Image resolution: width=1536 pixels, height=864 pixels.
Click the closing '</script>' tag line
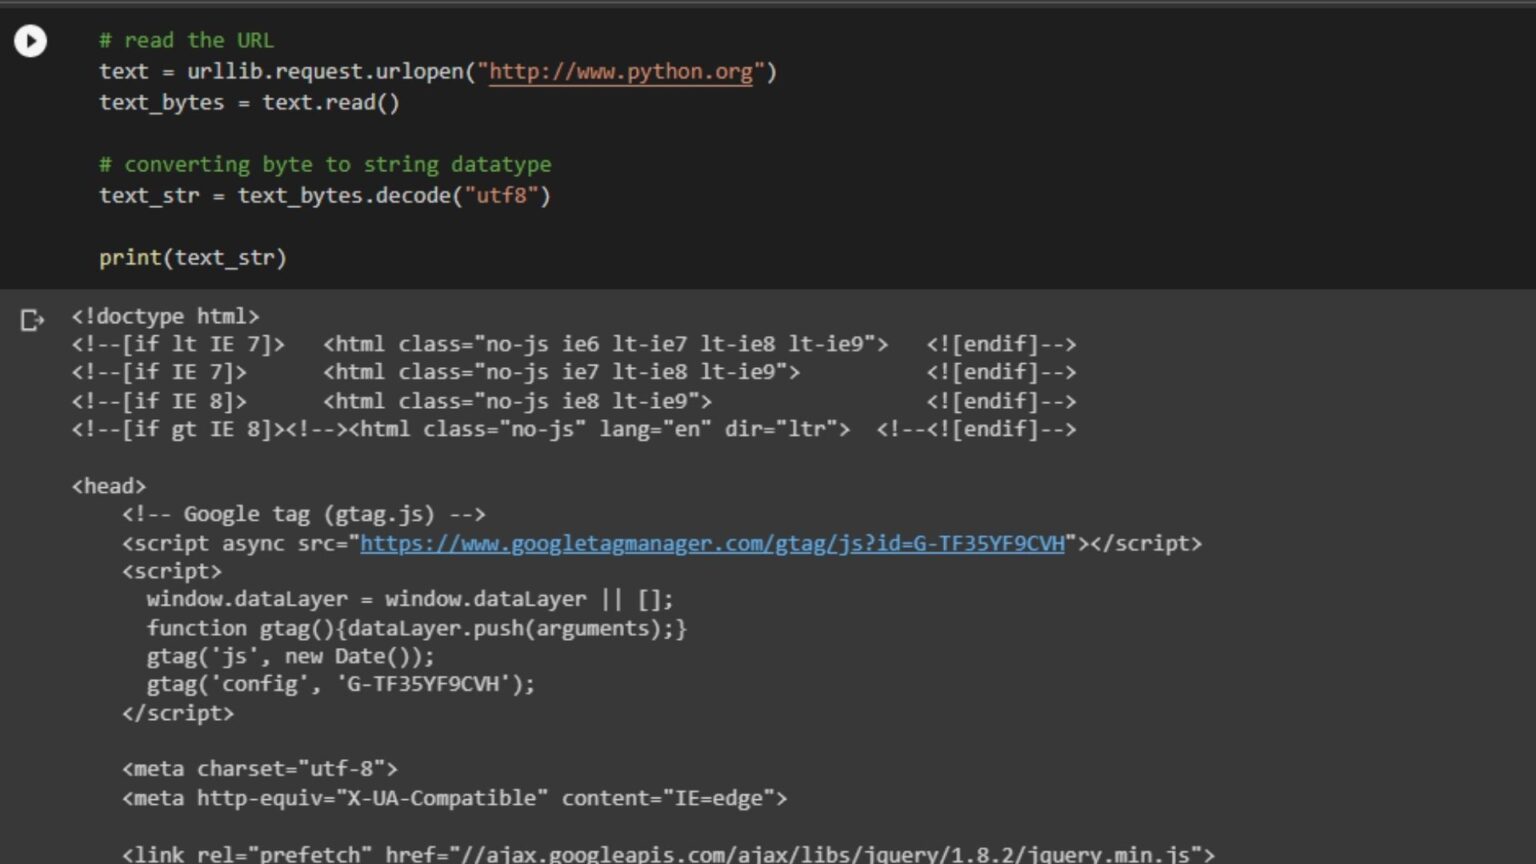pyautogui.click(x=178, y=714)
